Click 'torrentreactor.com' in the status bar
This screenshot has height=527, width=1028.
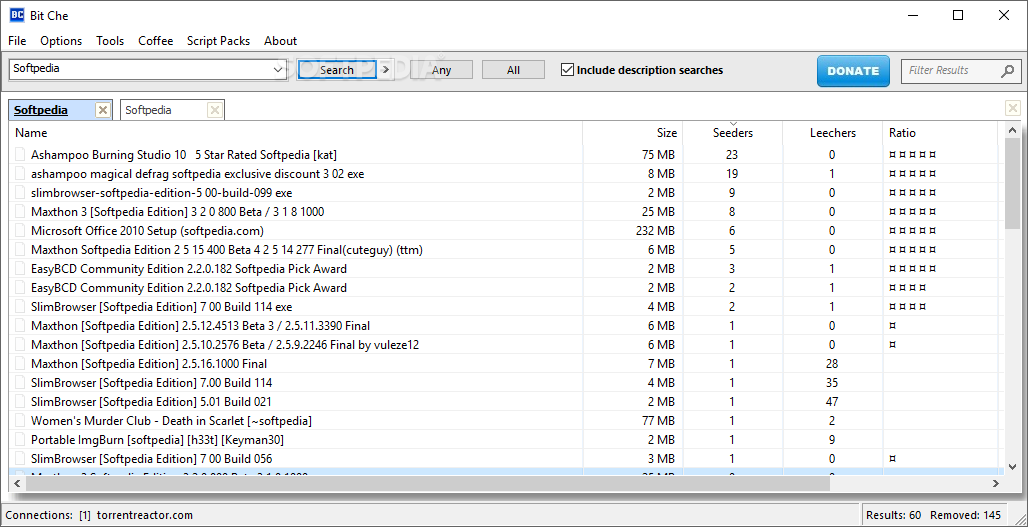point(145,515)
